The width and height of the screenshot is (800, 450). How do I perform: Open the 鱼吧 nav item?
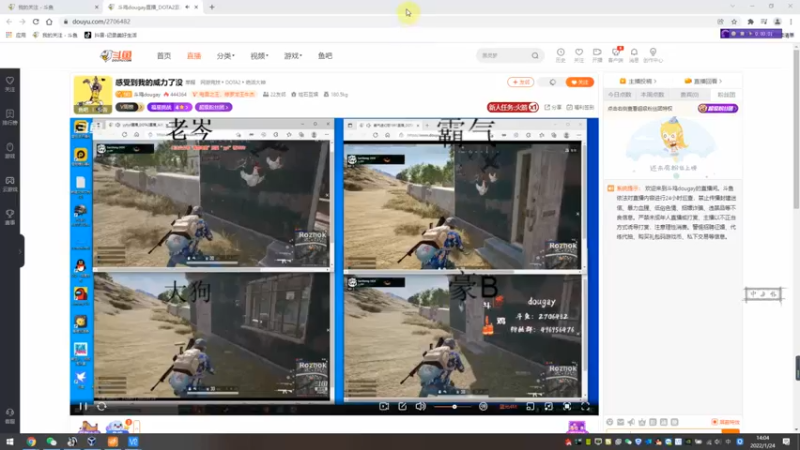pos(325,56)
